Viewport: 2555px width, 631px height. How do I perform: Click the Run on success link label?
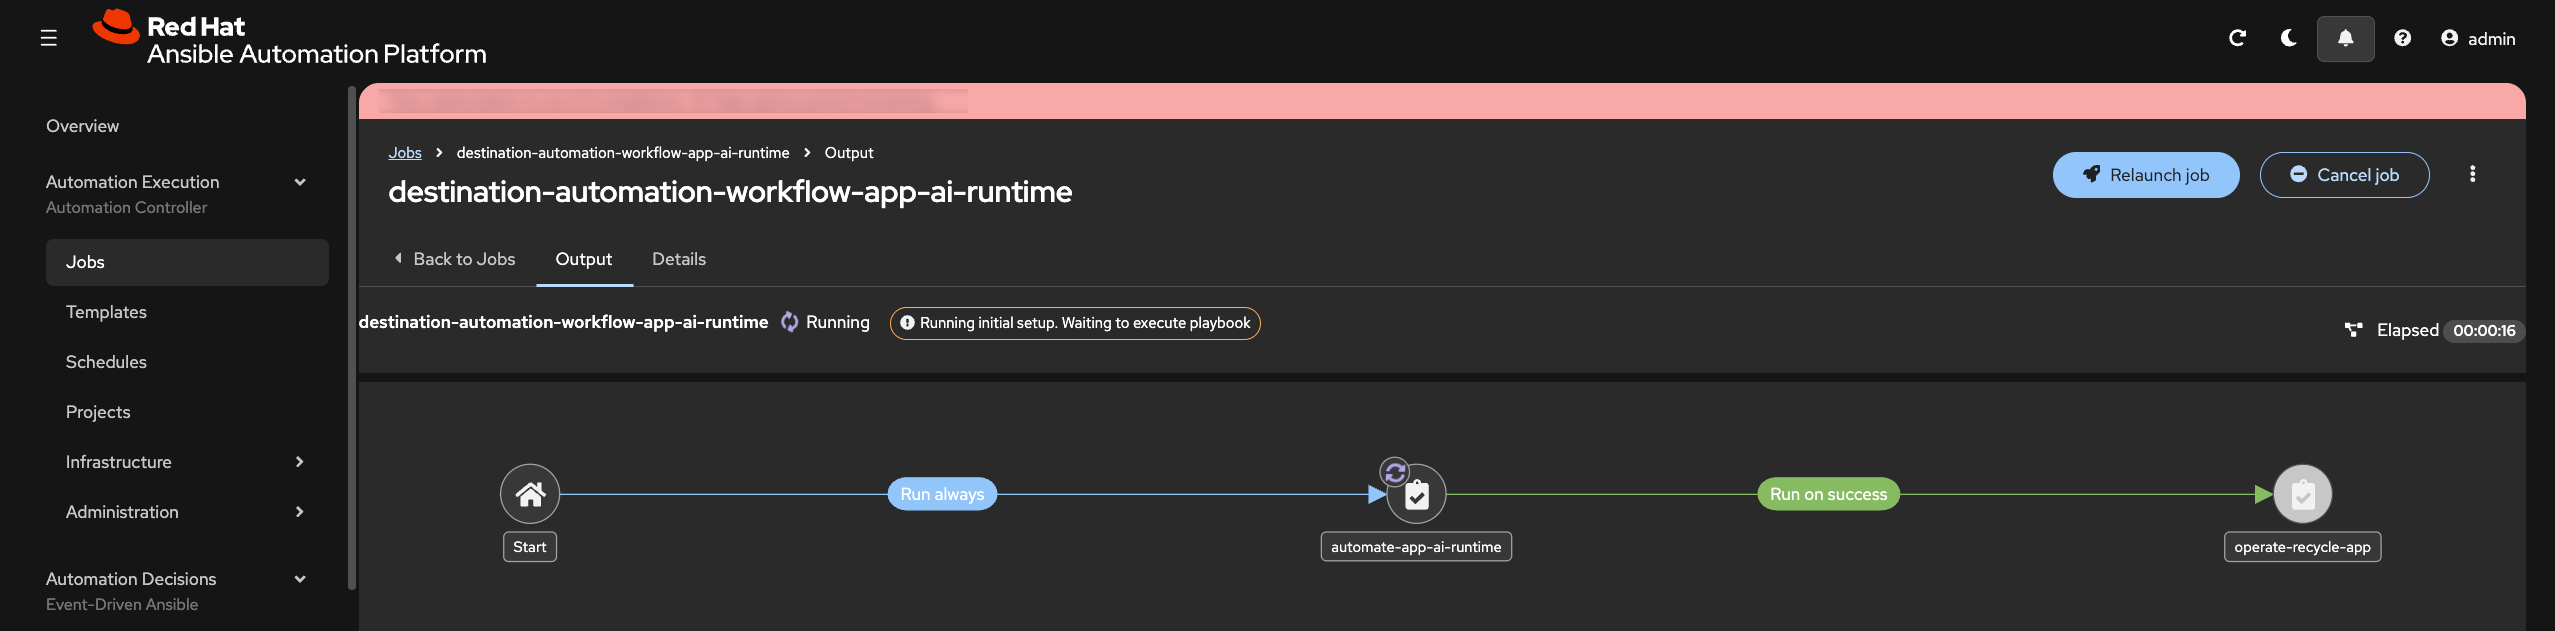[1828, 494]
